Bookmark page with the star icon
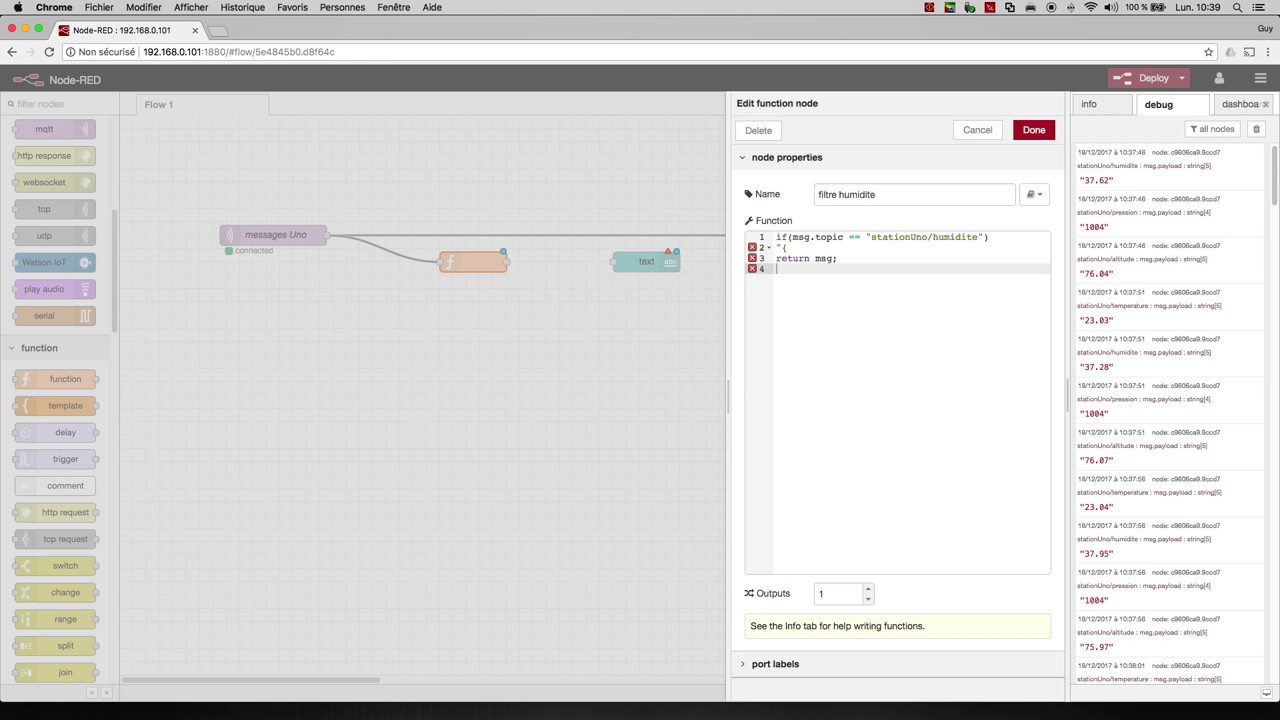Viewport: 1280px width, 720px height. [x=1208, y=52]
